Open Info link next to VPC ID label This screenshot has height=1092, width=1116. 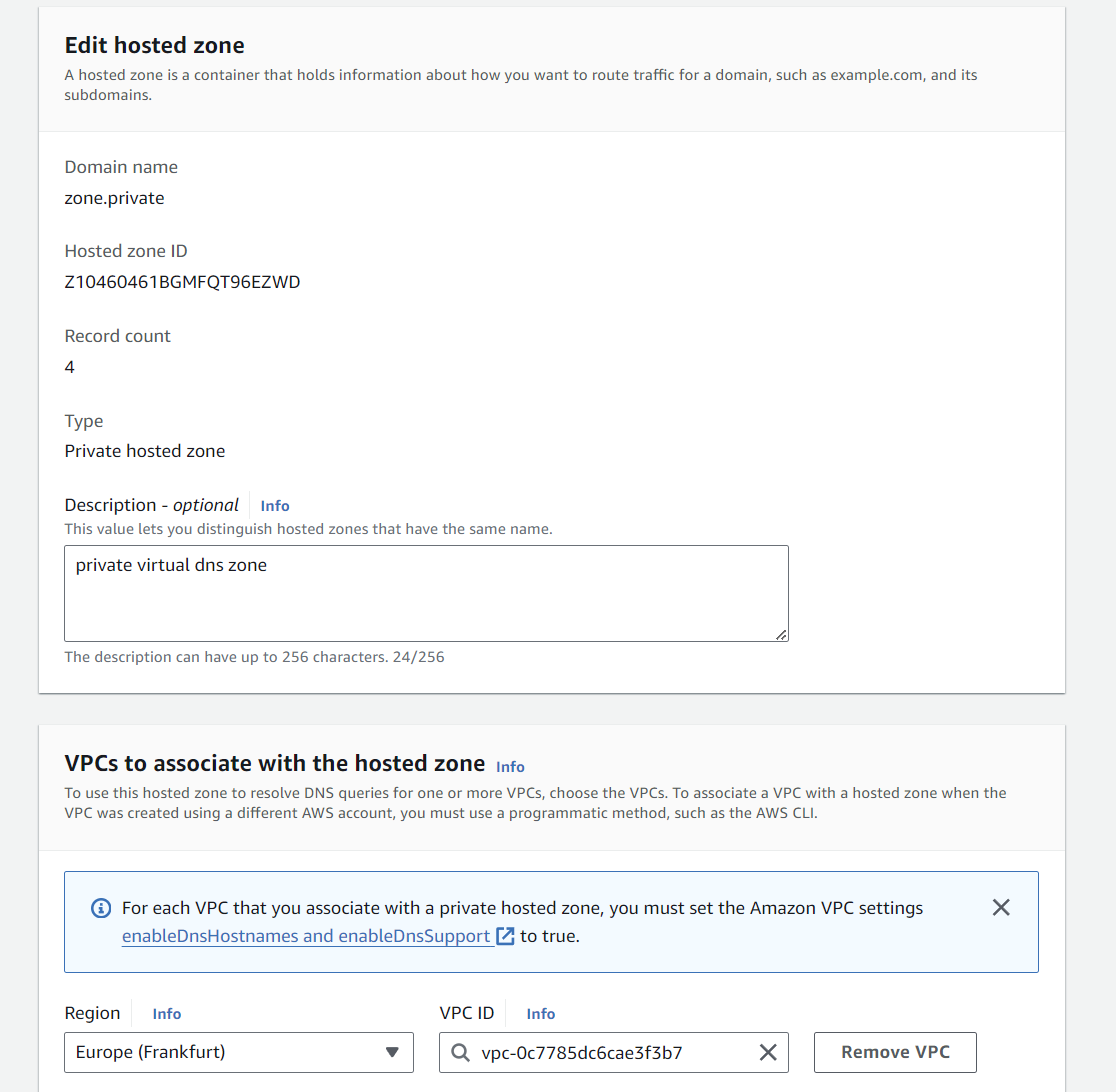click(x=541, y=1014)
